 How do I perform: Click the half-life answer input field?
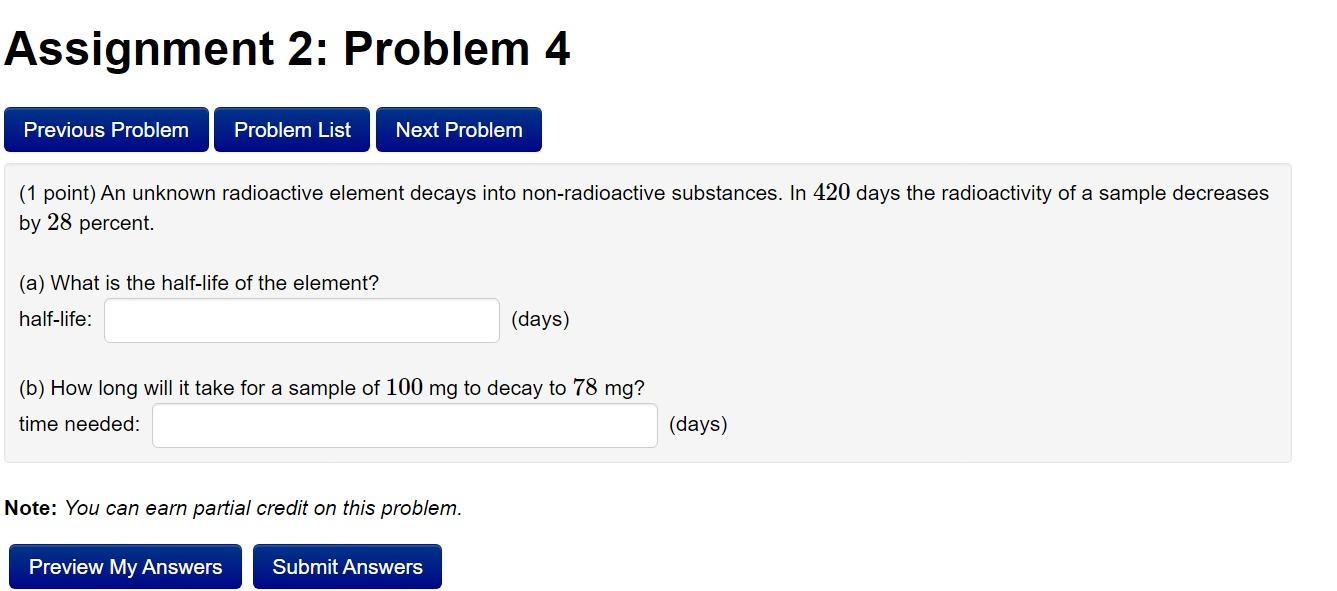[x=301, y=319]
